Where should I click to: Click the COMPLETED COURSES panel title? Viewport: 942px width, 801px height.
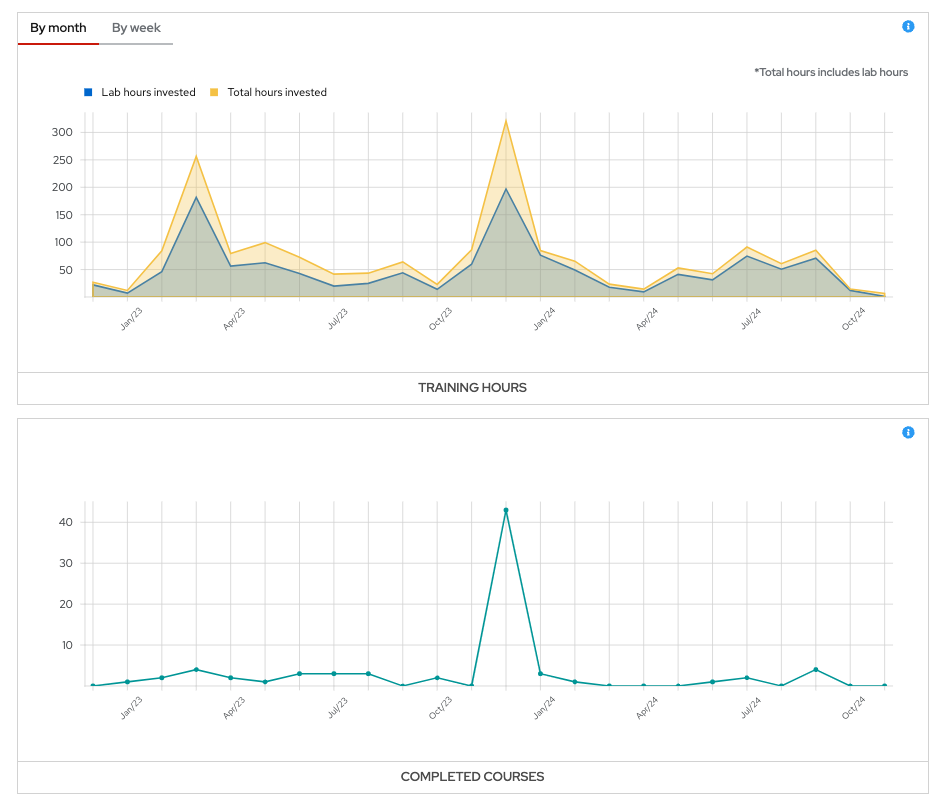(x=472, y=777)
